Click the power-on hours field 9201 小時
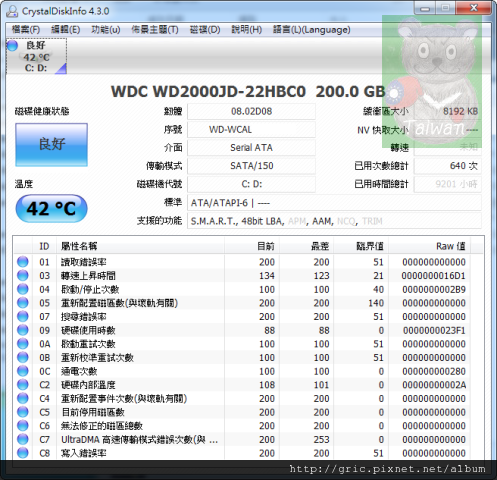The width and height of the screenshot is (497, 480). 448,184
